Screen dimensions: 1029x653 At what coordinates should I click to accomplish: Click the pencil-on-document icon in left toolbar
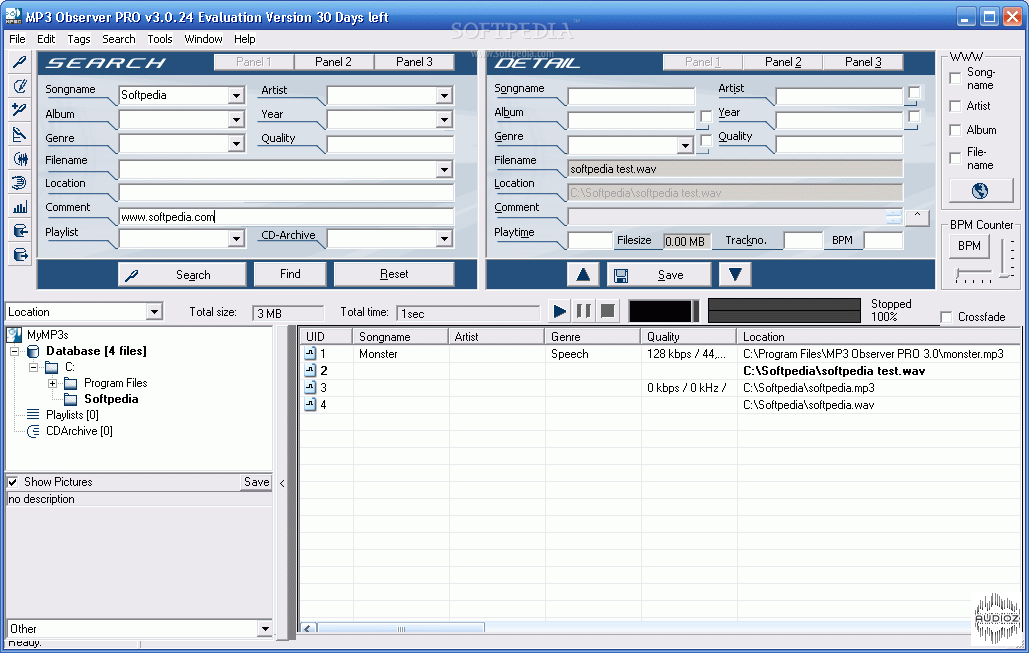pos(20,135)
